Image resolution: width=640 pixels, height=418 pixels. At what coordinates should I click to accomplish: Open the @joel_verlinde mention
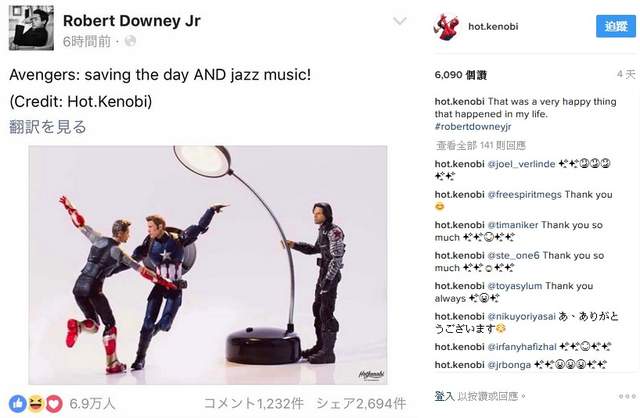[x=521, y=164]
